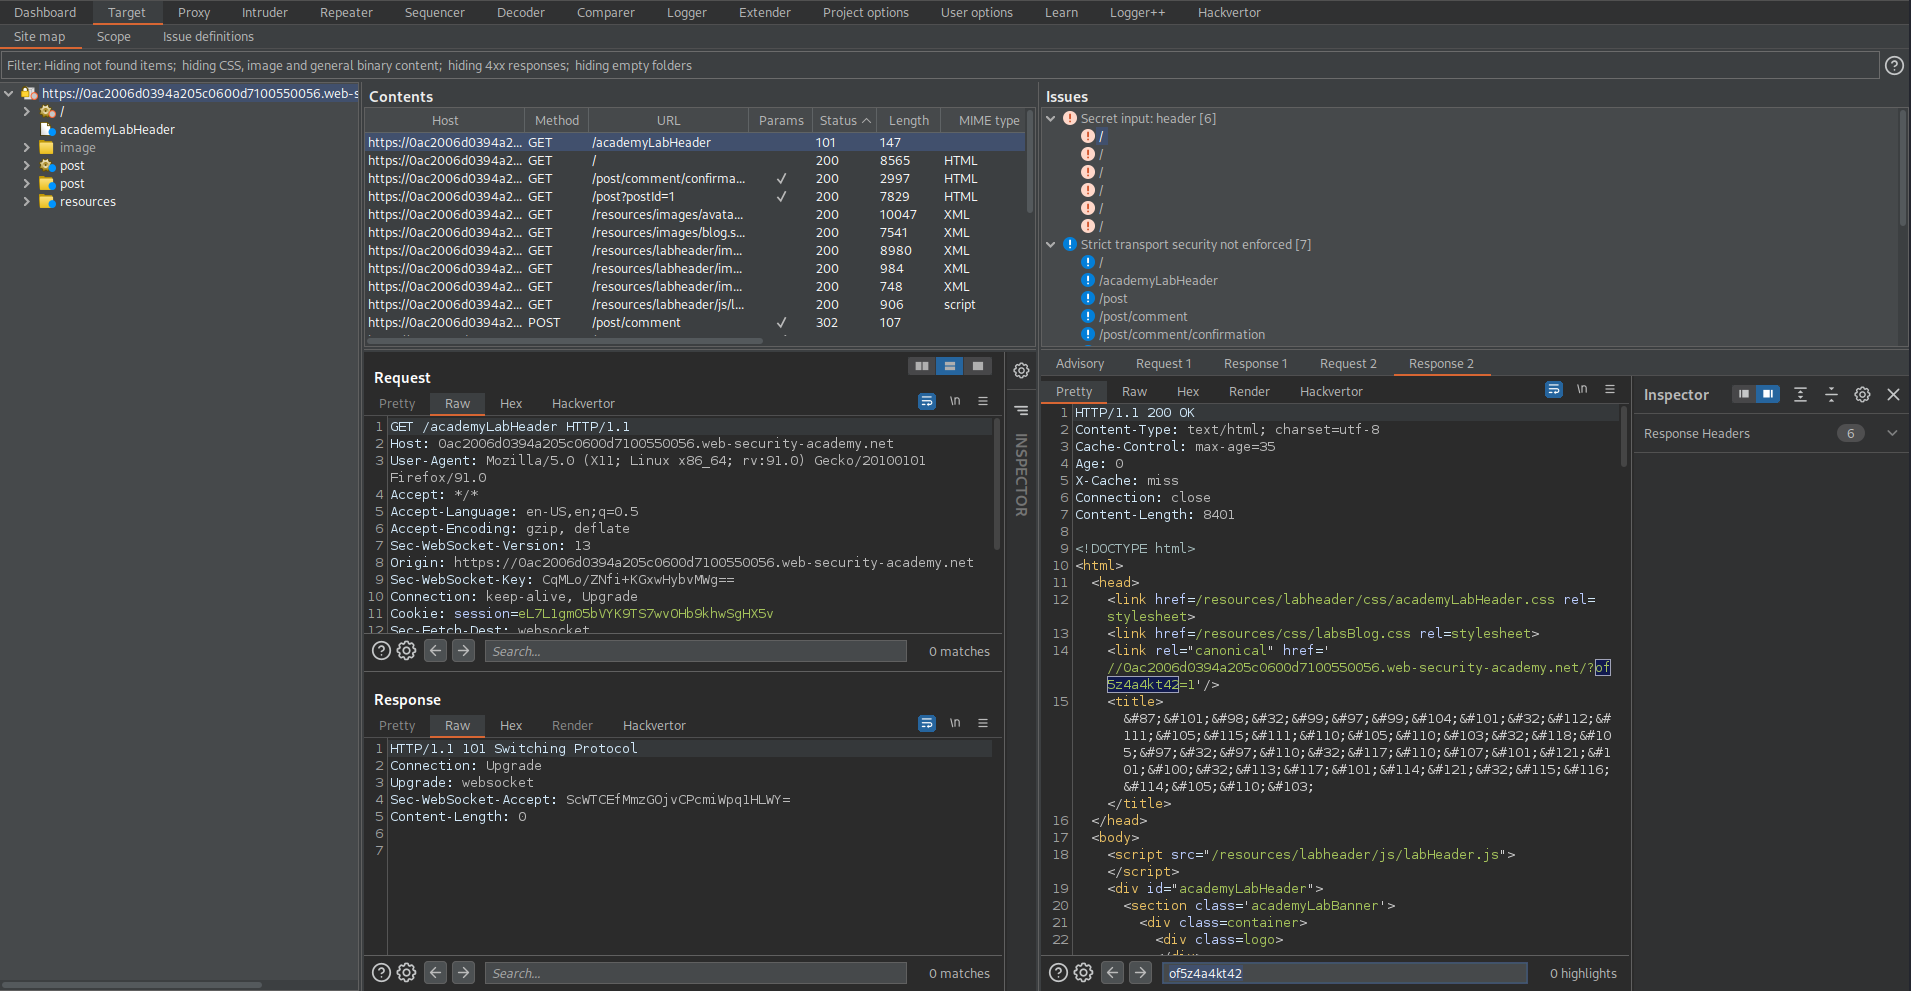1911x991 pixels.
Task: Collapse 'Secret input: header' issue group
Action: (1051, 118)
